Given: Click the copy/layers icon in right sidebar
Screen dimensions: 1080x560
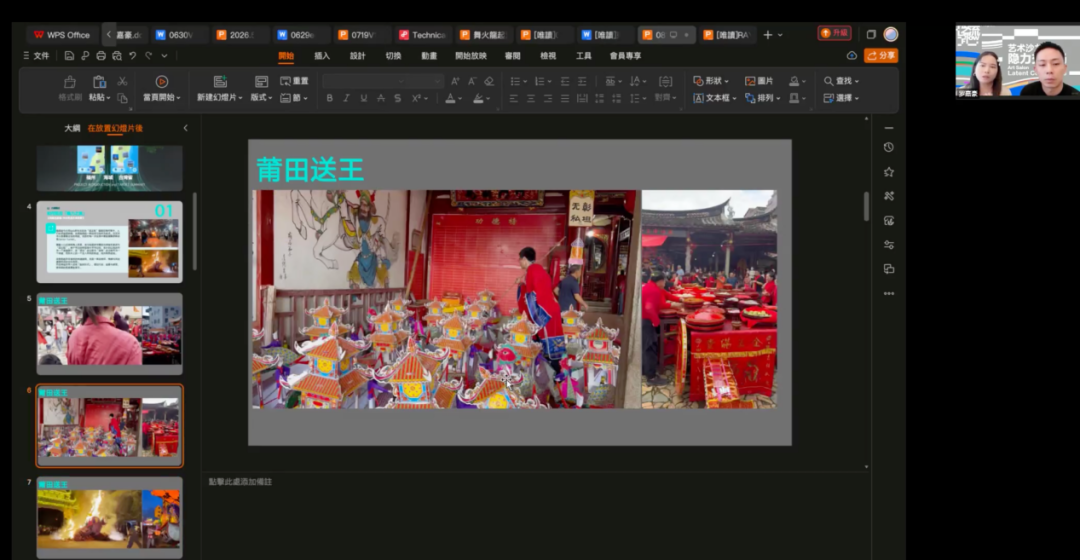Looking at the screenshot, I should pyautogui.click(x=889, y=269).
